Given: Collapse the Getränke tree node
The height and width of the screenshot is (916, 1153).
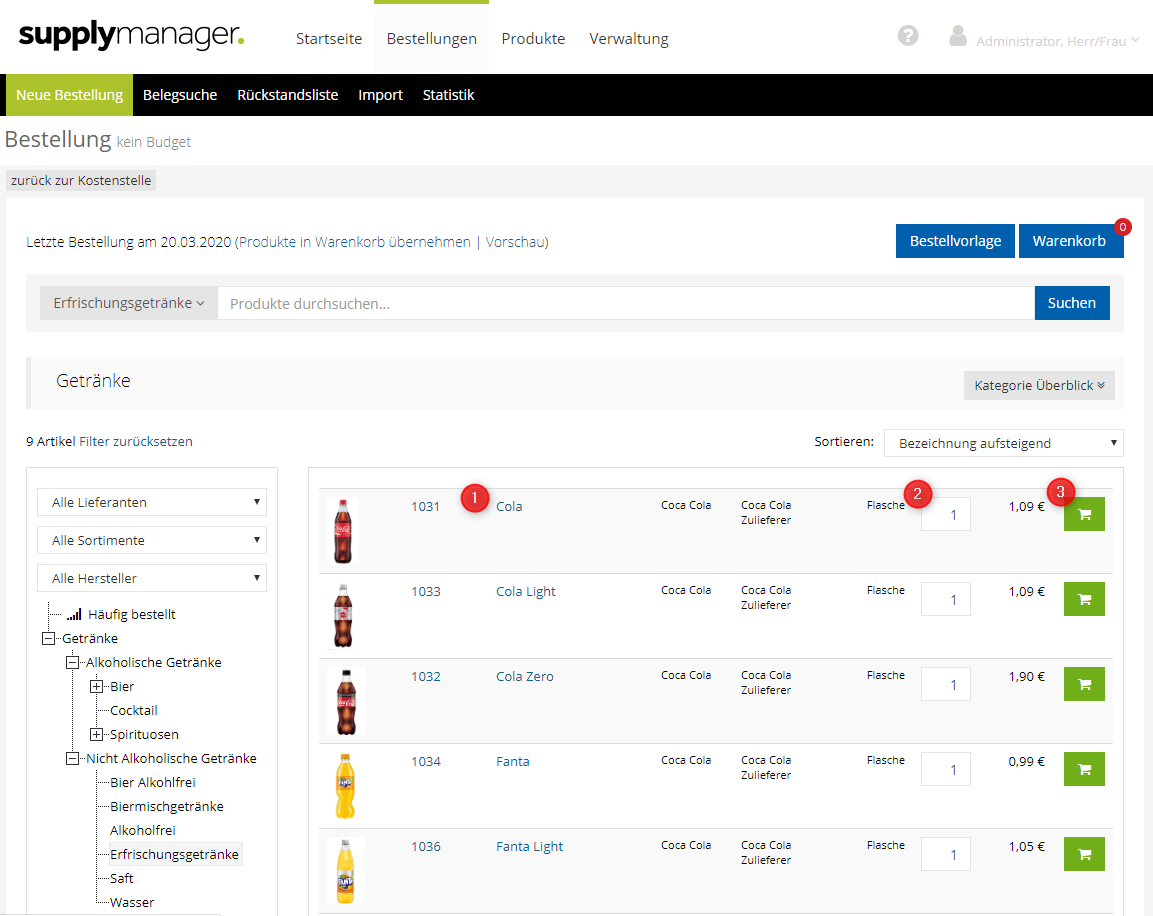Looking at the screenshot, I should 48,638.
